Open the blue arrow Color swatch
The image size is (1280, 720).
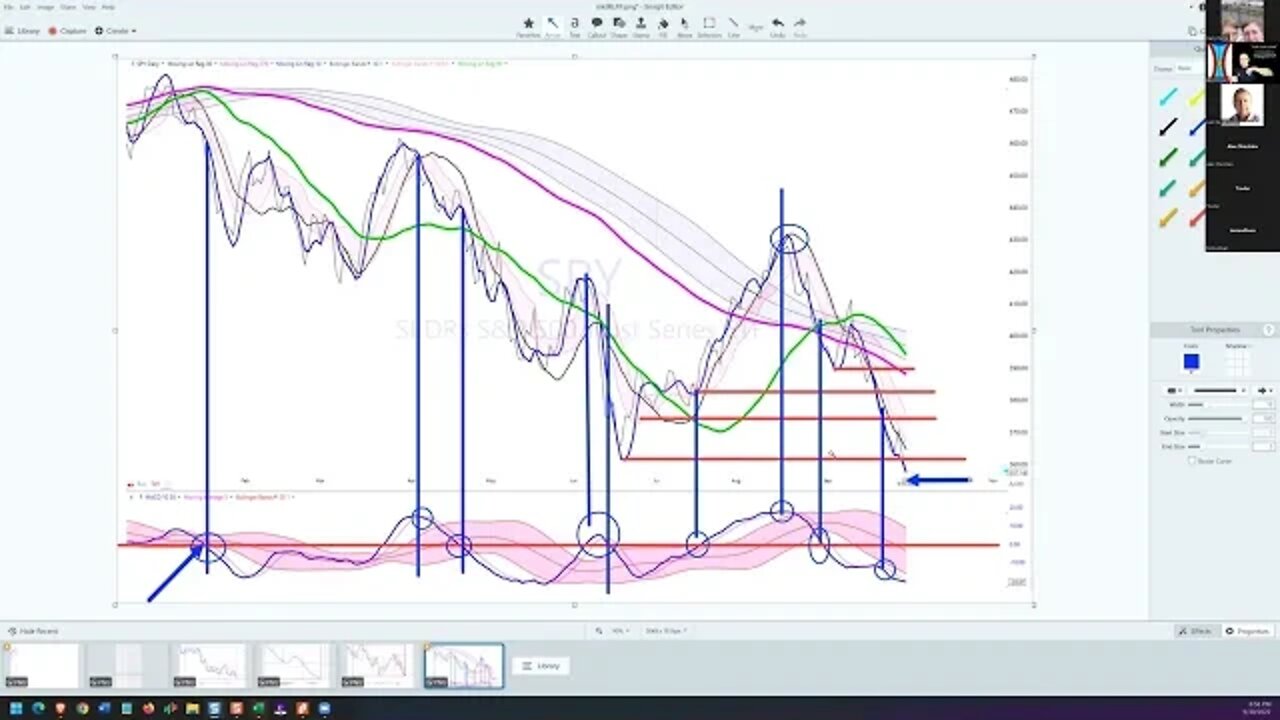tap(1192, 362)
